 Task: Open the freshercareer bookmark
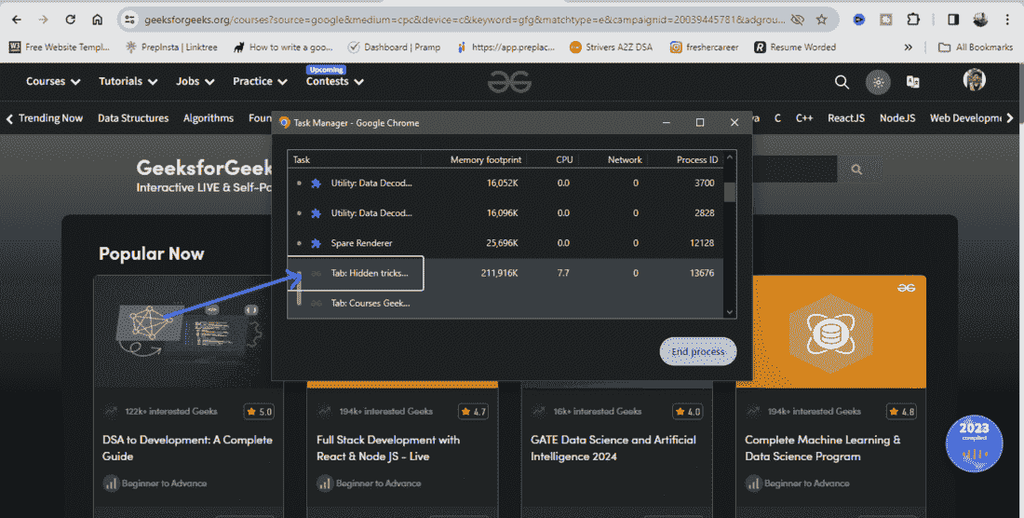(x=705, y=47)
